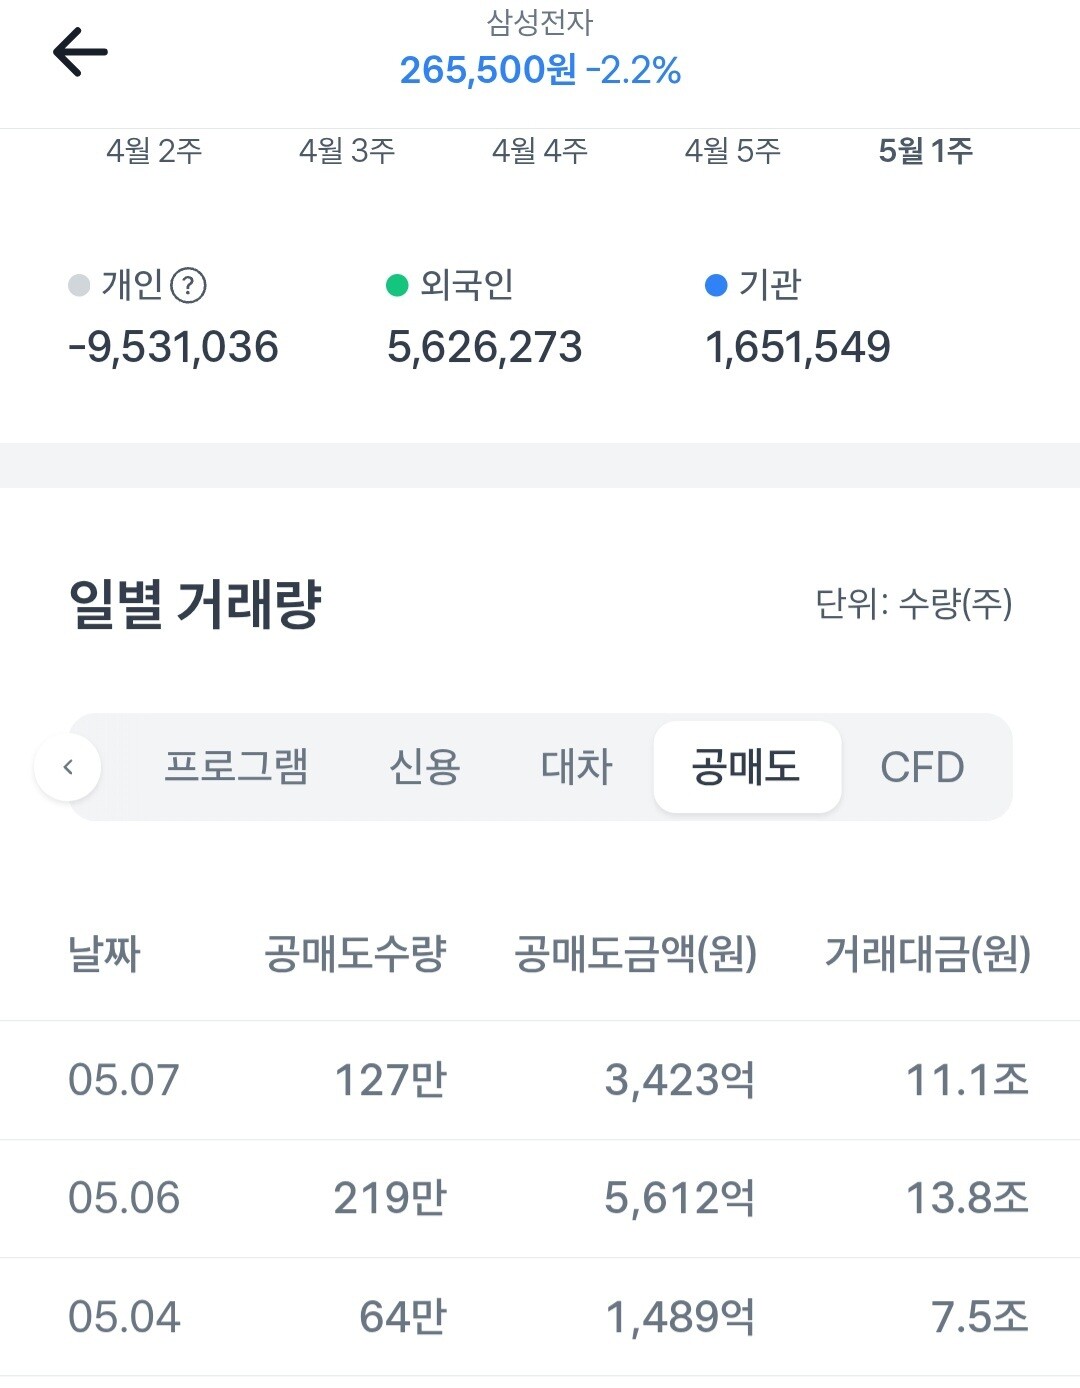This screenshot has width=1080, height=1388.
Task: Select the 공매도 tab
Action: coord(747,767)
